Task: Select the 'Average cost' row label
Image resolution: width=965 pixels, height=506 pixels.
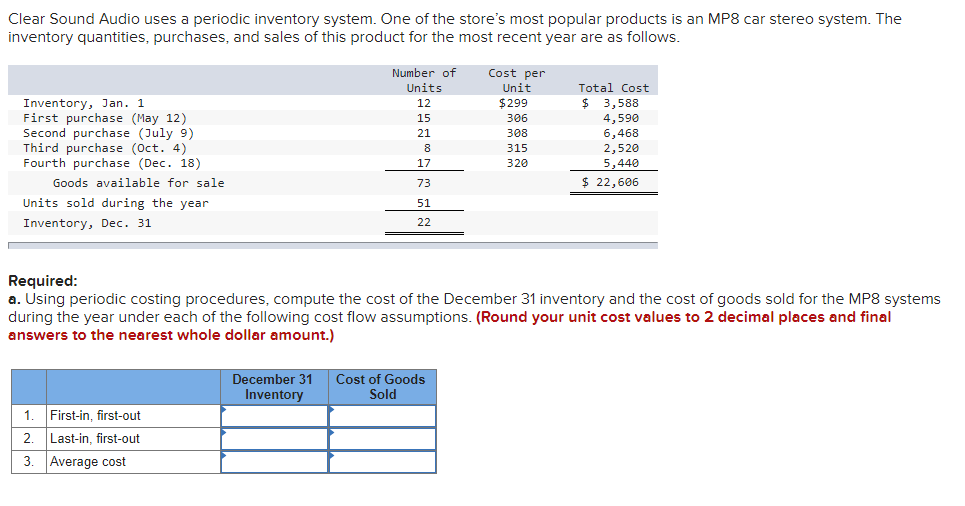Action: tap(87, 461)
